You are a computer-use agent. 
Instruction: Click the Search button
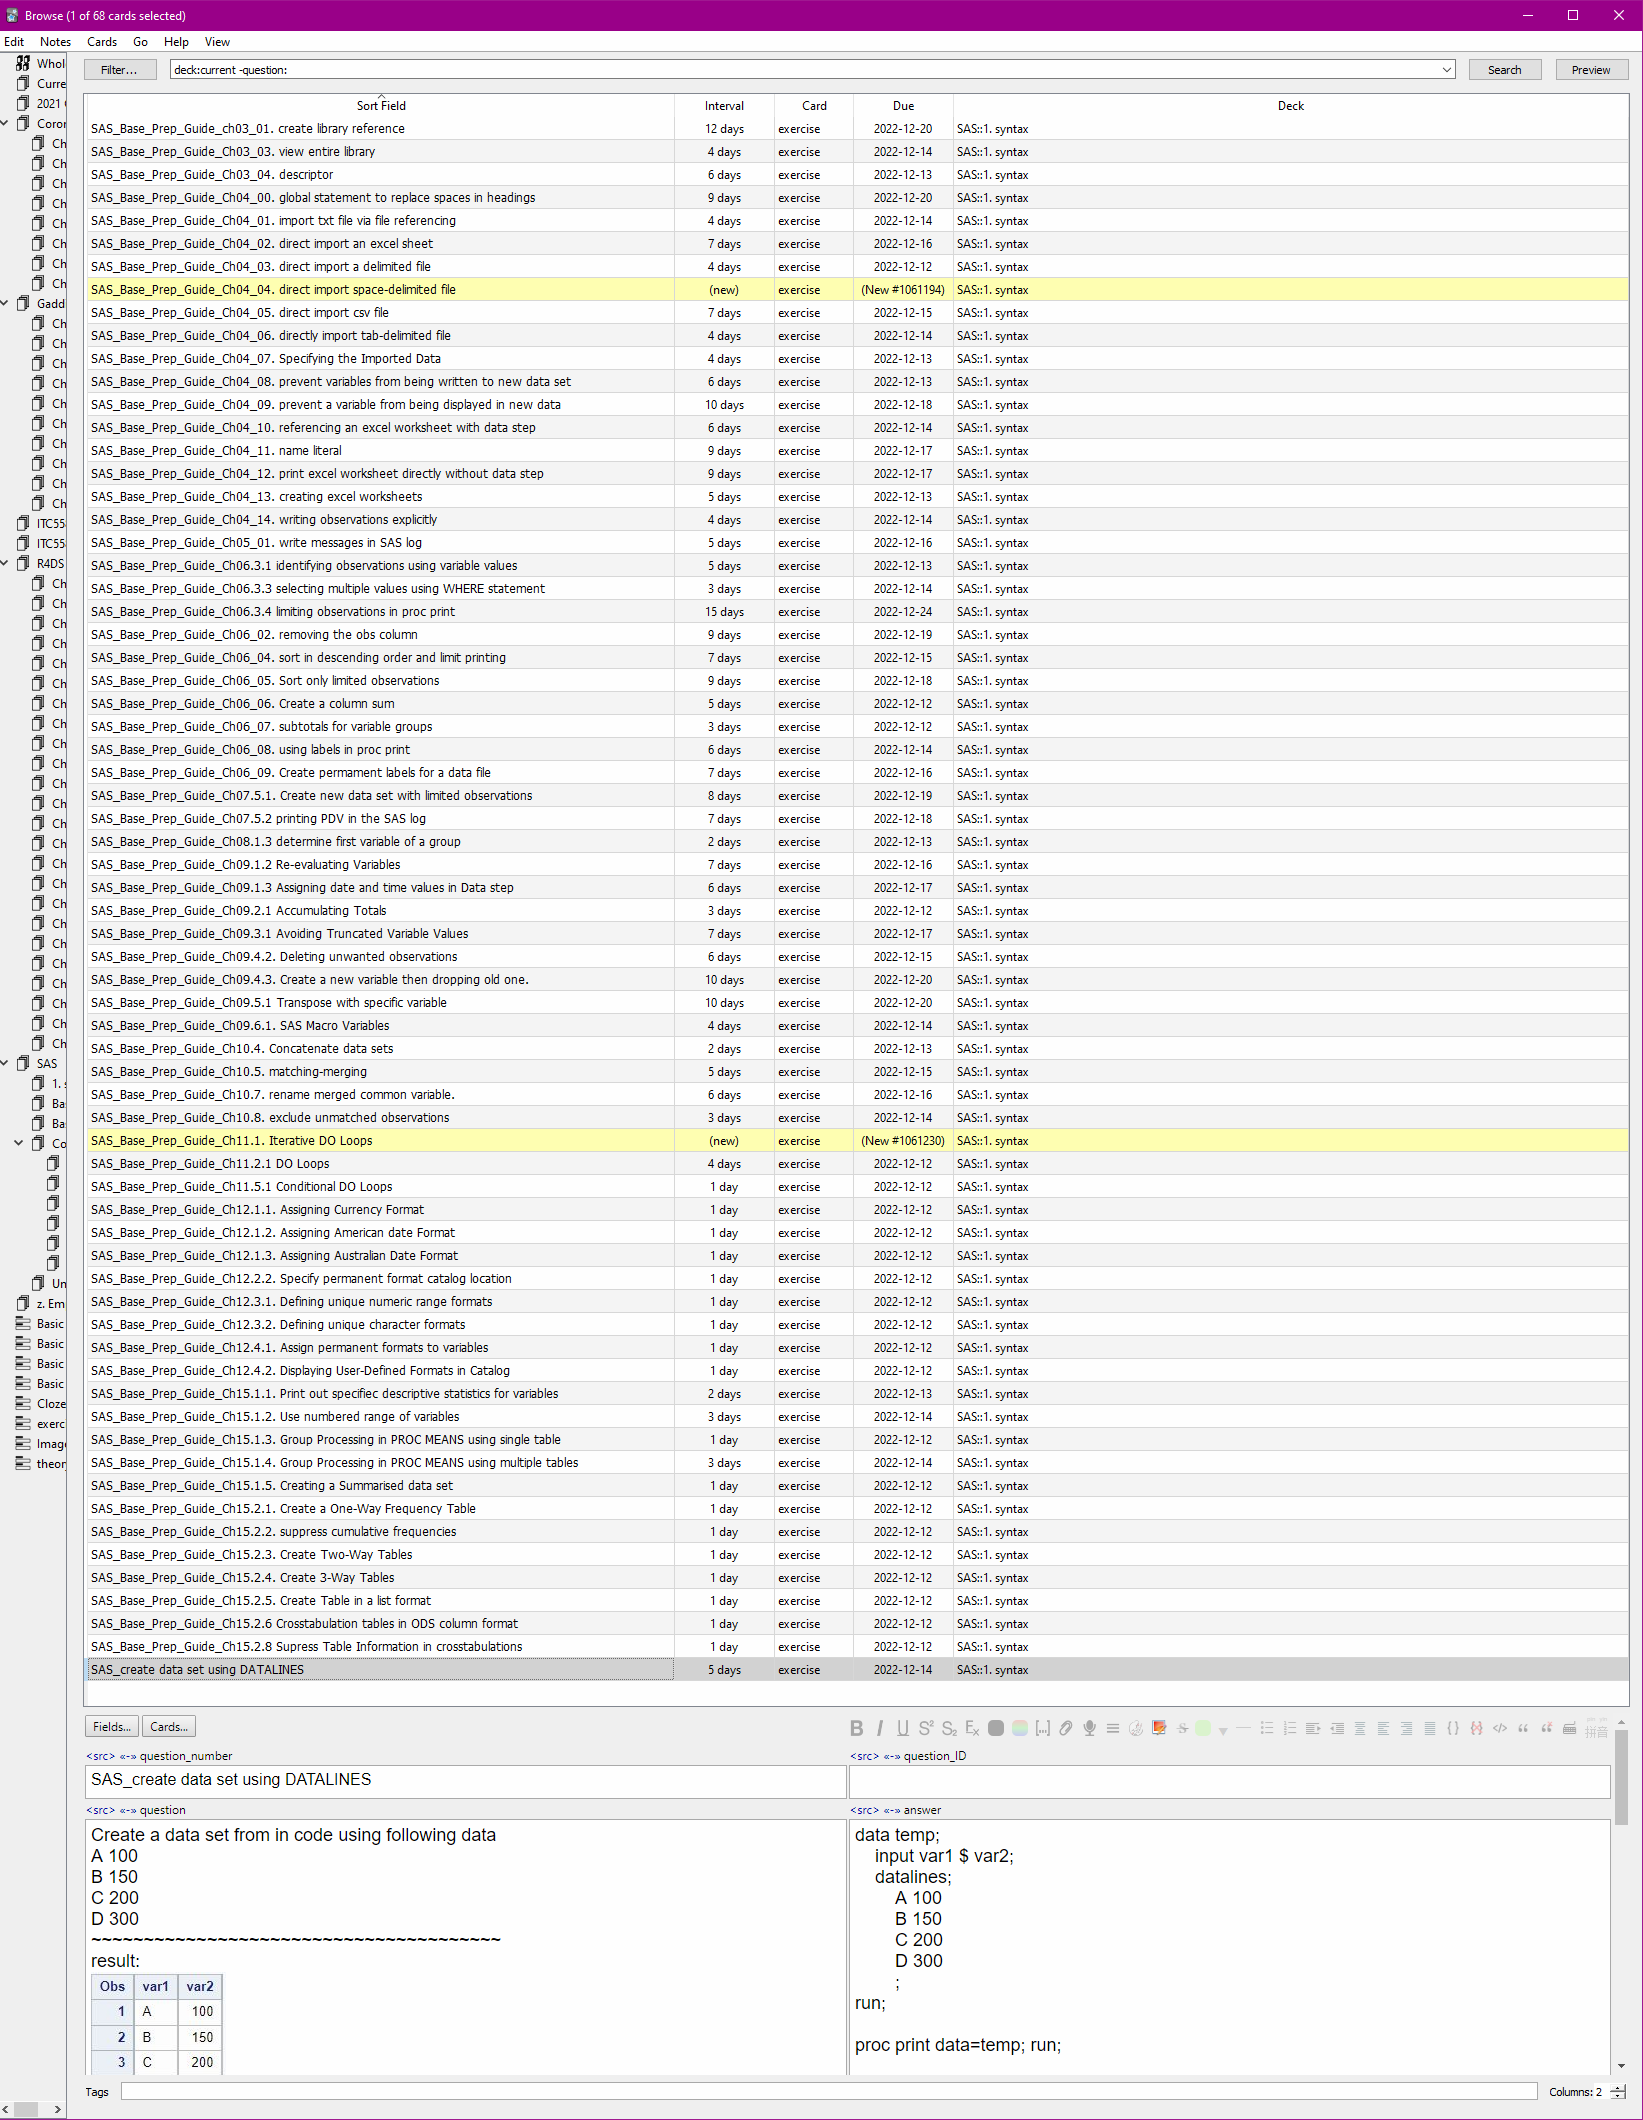(1504, 70)
